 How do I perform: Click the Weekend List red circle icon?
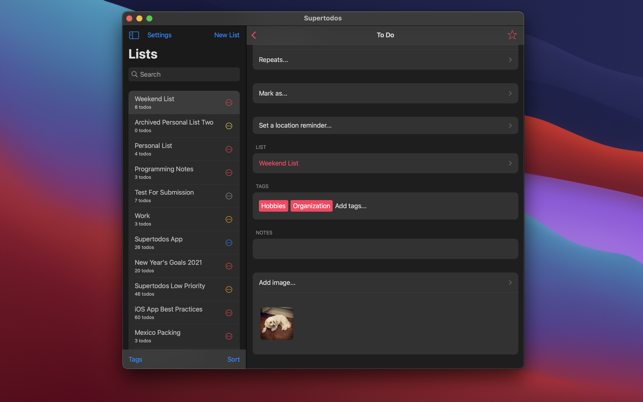229,103
